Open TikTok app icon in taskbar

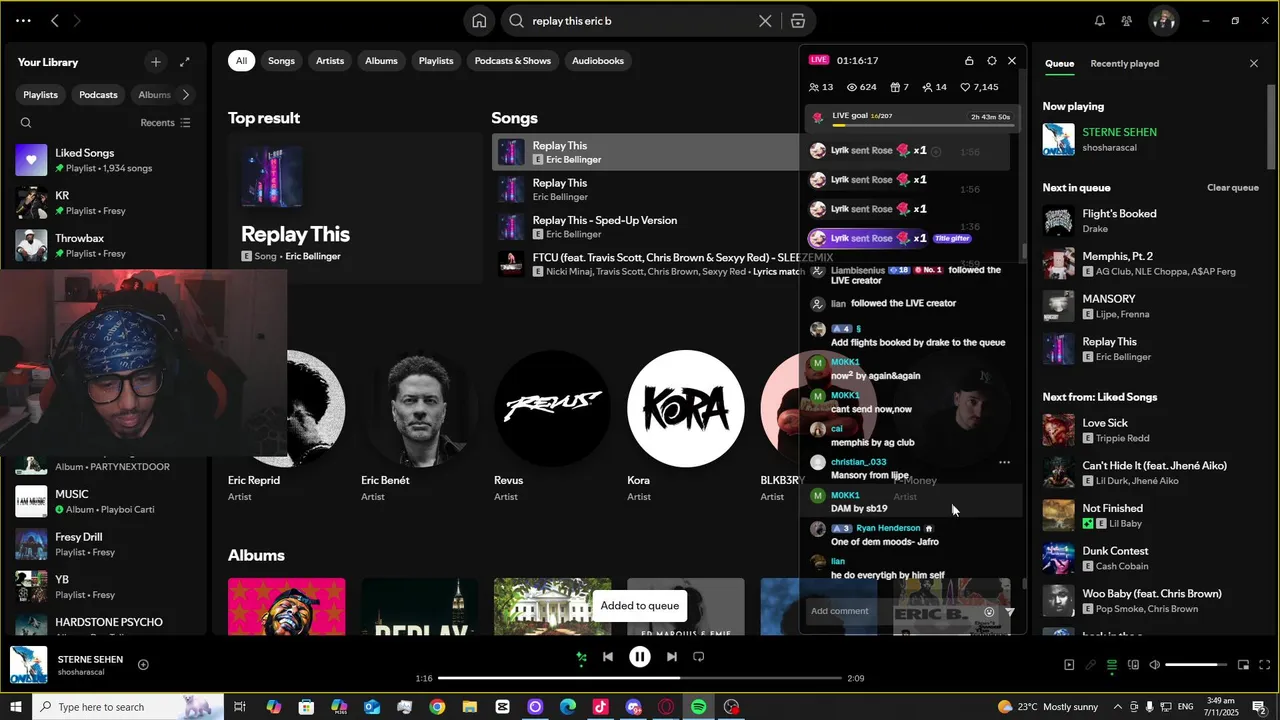pyautogui.click(x=600, y=707)
